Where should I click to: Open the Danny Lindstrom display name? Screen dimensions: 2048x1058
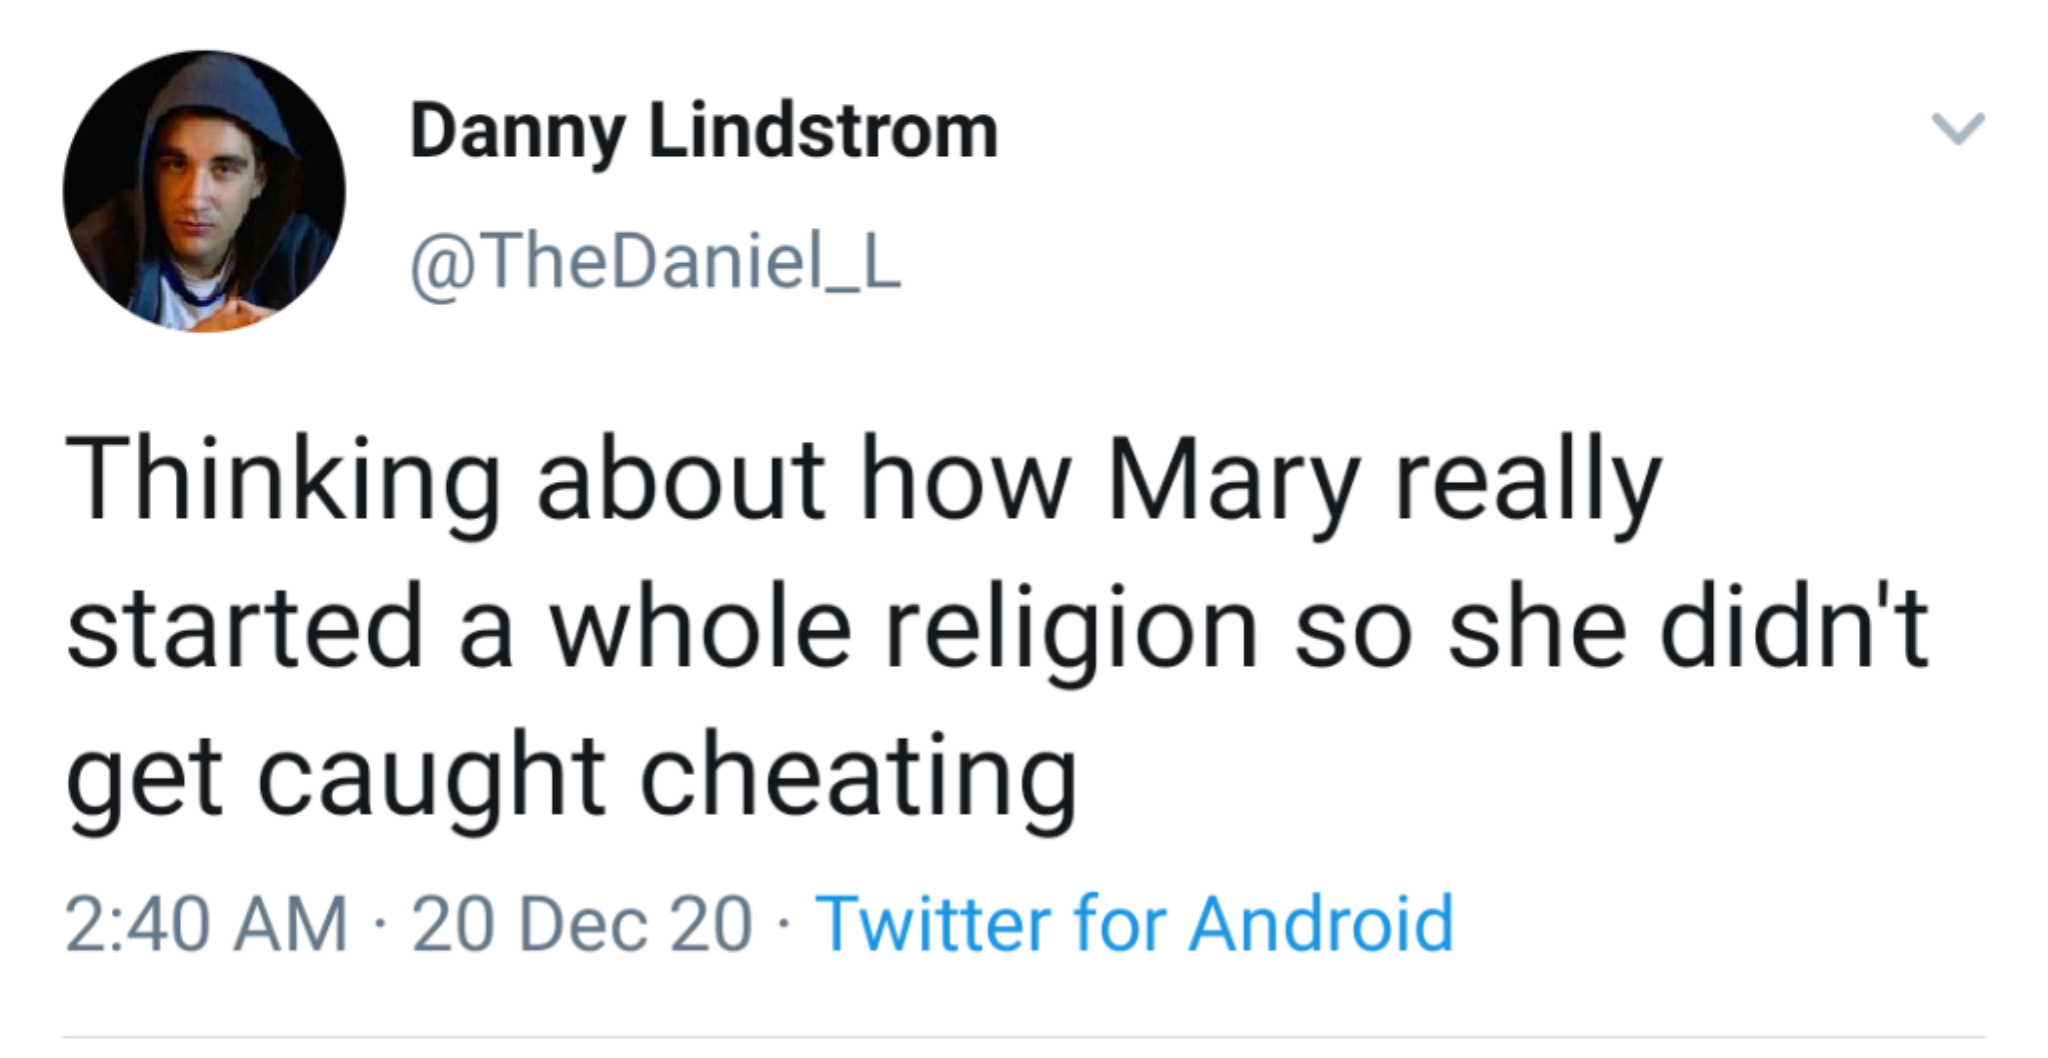click(703, 131)
